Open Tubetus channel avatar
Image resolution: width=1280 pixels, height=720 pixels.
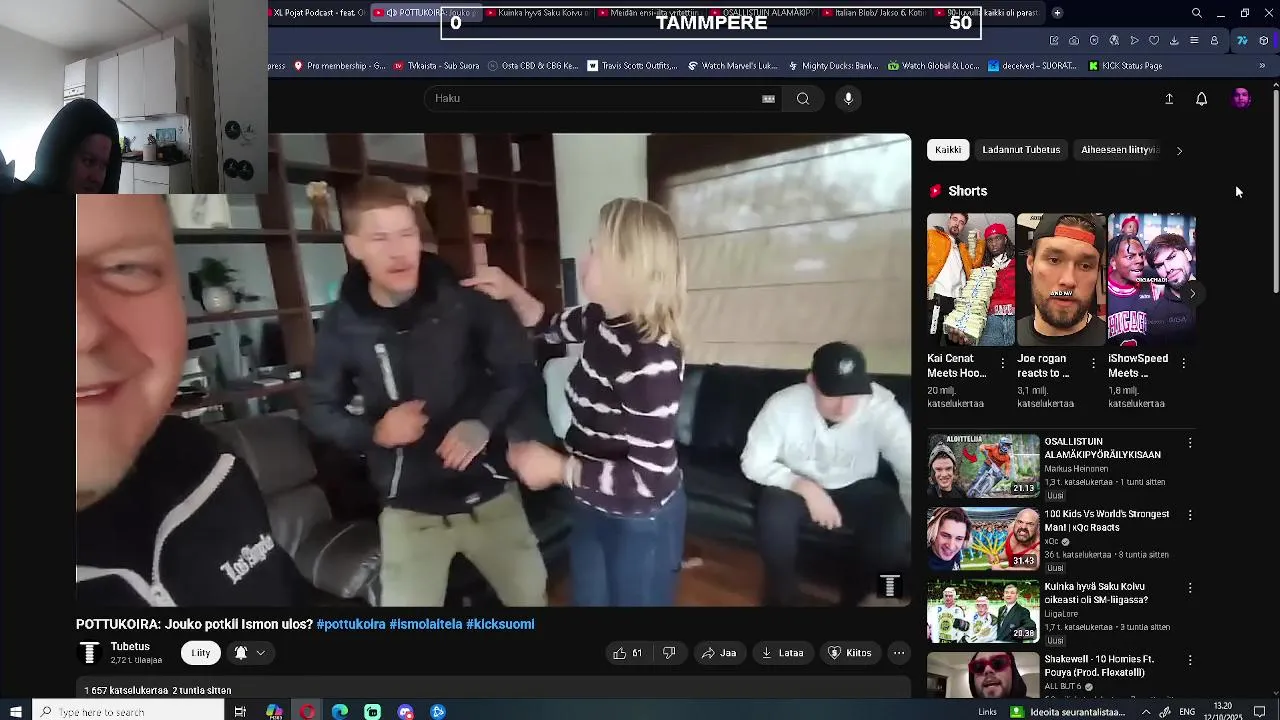click(89, 653)
